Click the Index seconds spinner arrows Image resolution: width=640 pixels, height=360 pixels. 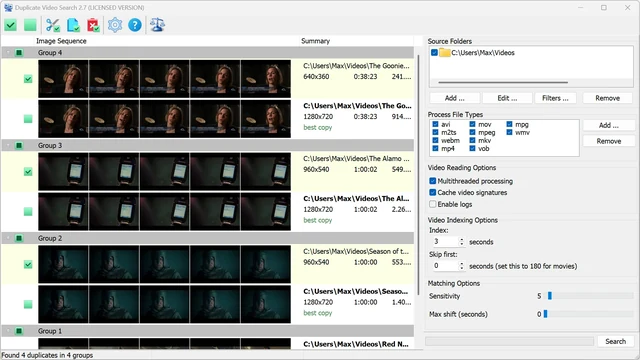click(x=462, y=242)
